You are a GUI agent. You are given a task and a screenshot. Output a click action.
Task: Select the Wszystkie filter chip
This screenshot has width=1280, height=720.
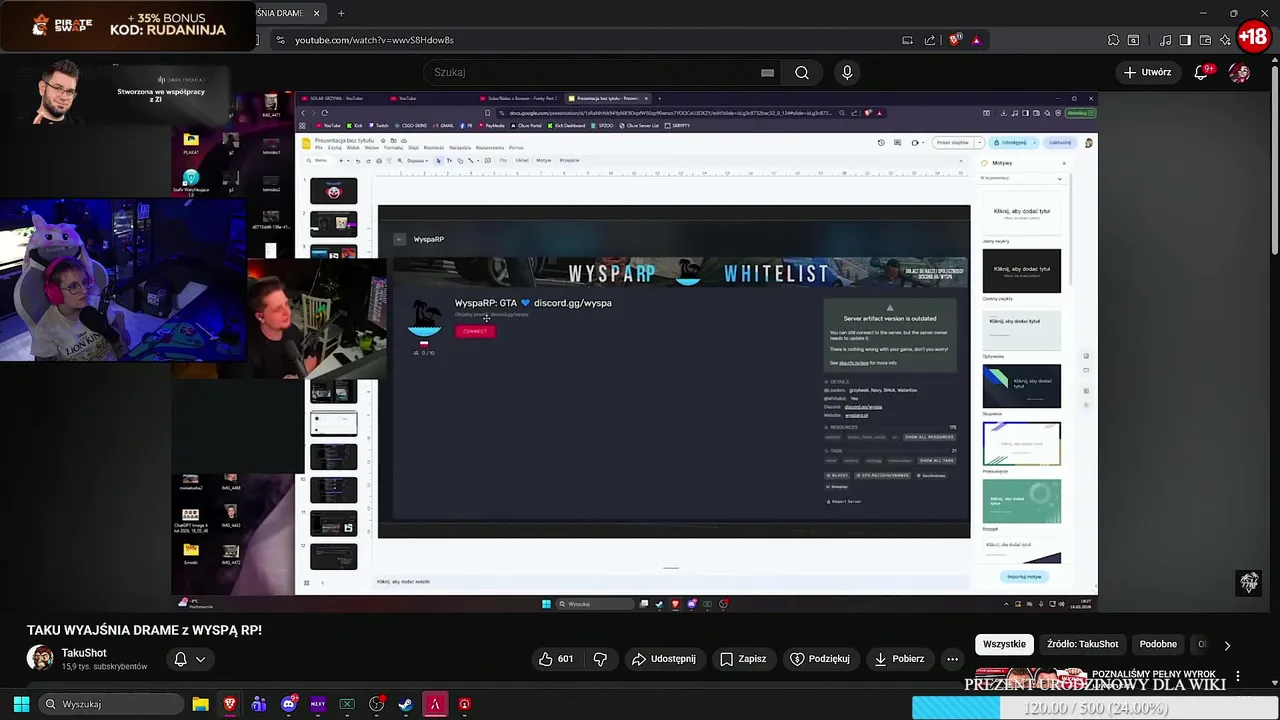[1004, 644]
